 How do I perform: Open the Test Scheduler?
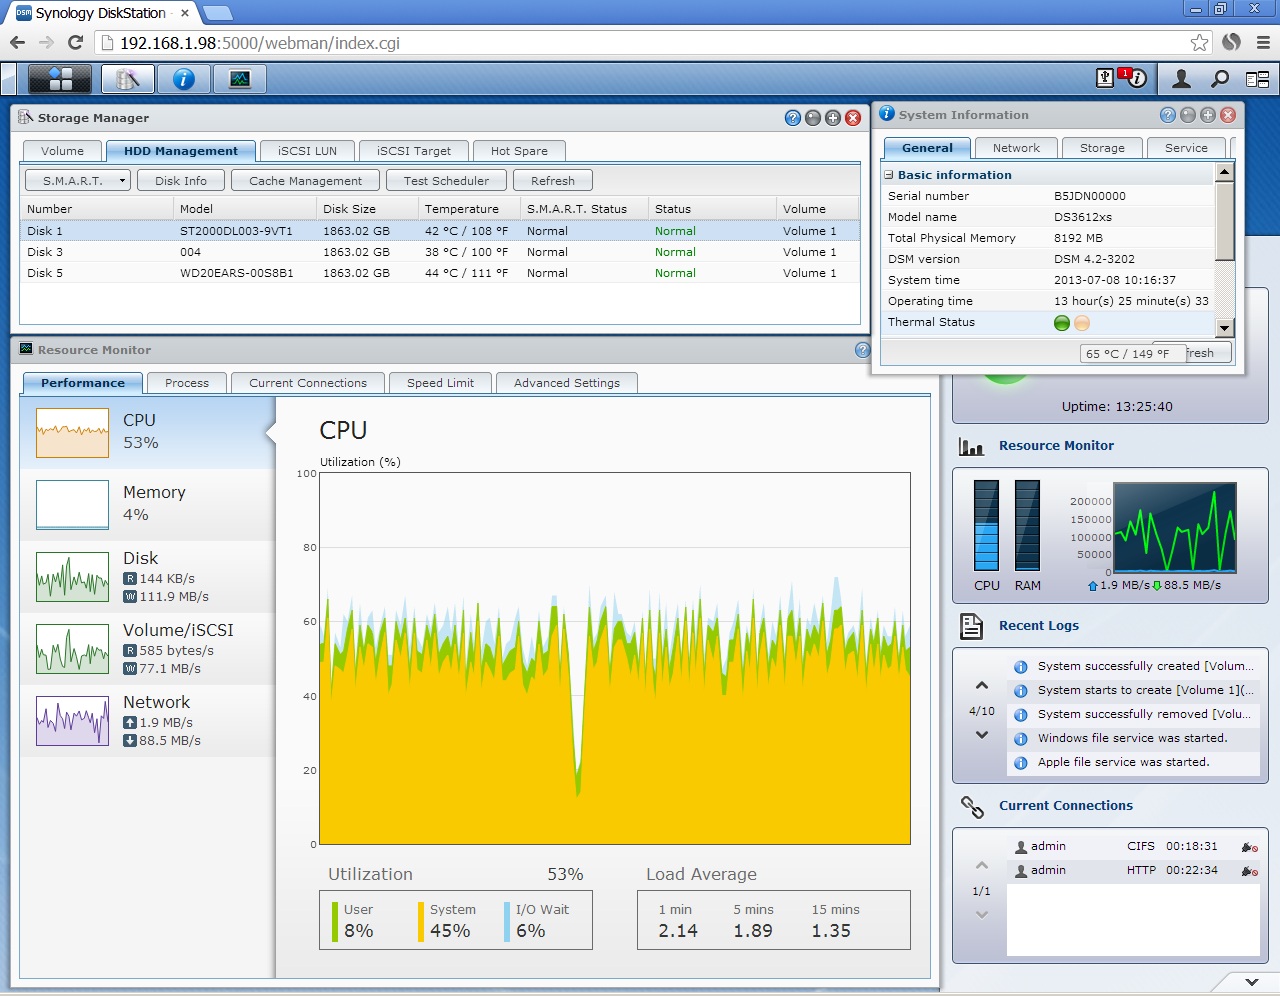pyautogui.click(x=445, y=180)
